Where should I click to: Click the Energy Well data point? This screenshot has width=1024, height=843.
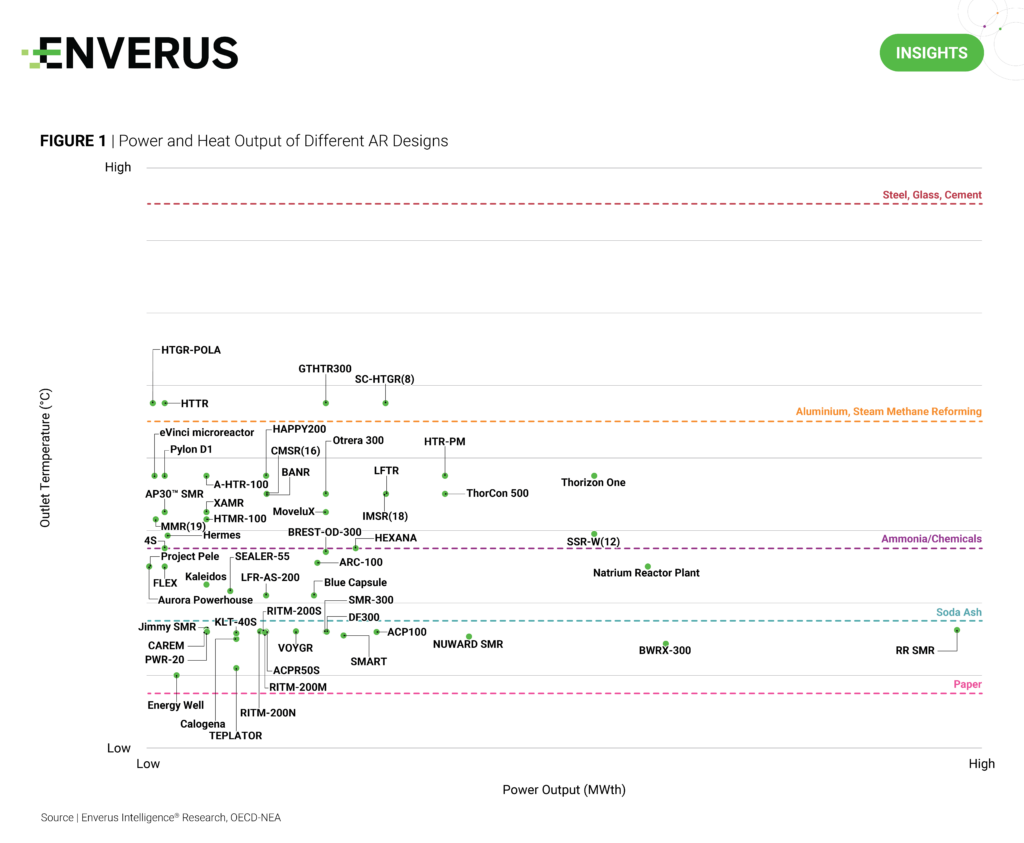tap(177, 676)
